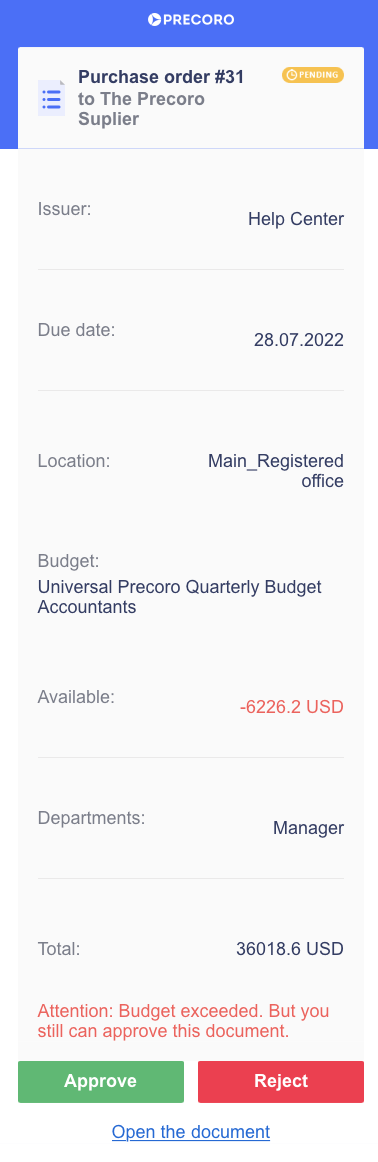Click the Manager department value
The width and height of the screenshot is (378, 1162).
coord(308,828)
